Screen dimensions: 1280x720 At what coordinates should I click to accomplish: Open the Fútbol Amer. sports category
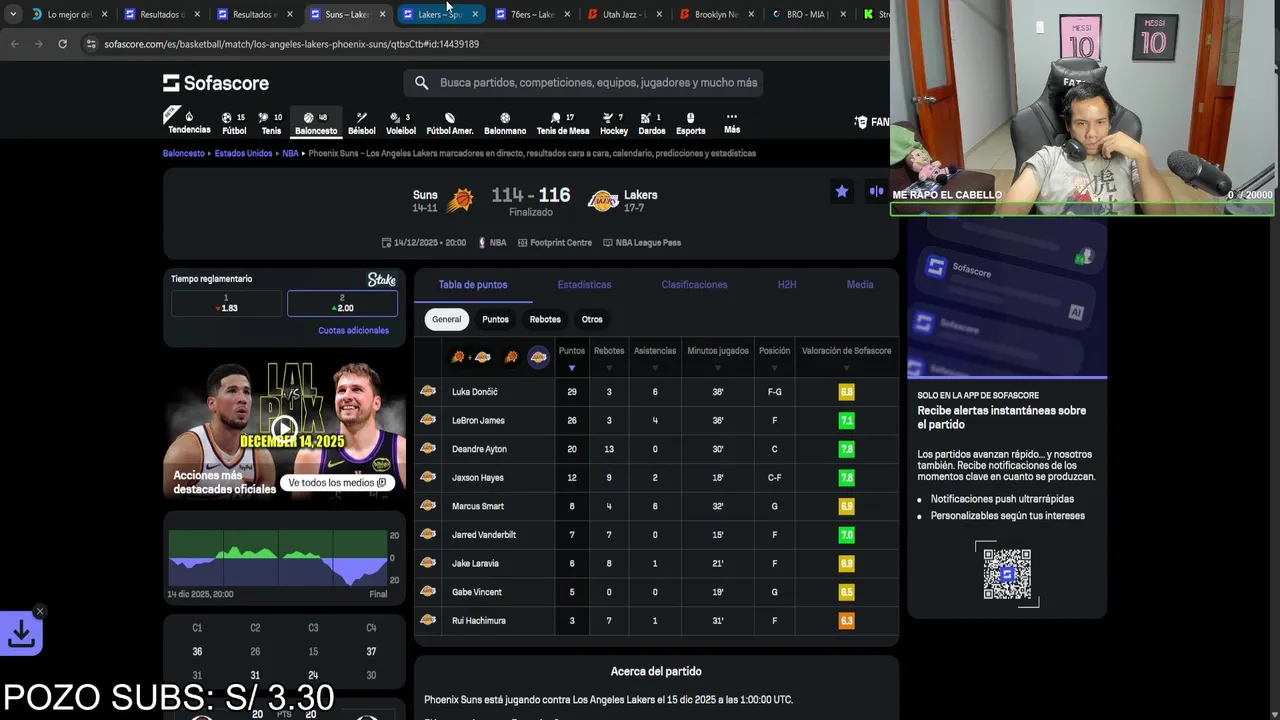click(x=450, y=123)
